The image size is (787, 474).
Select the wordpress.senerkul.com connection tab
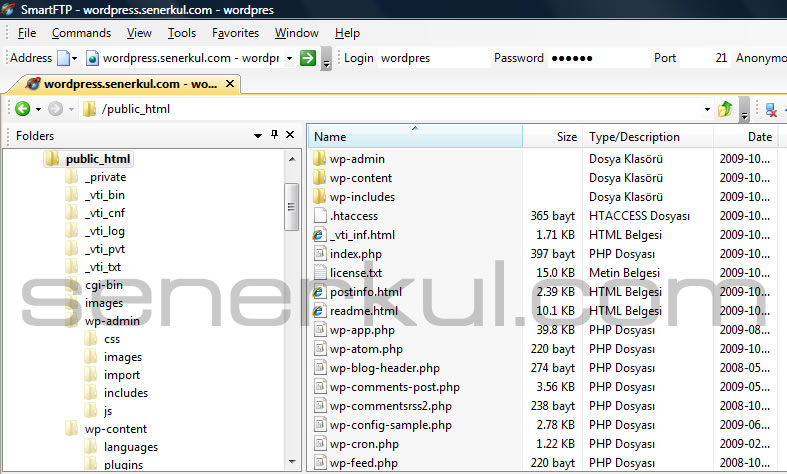click(x=123, y=84)
